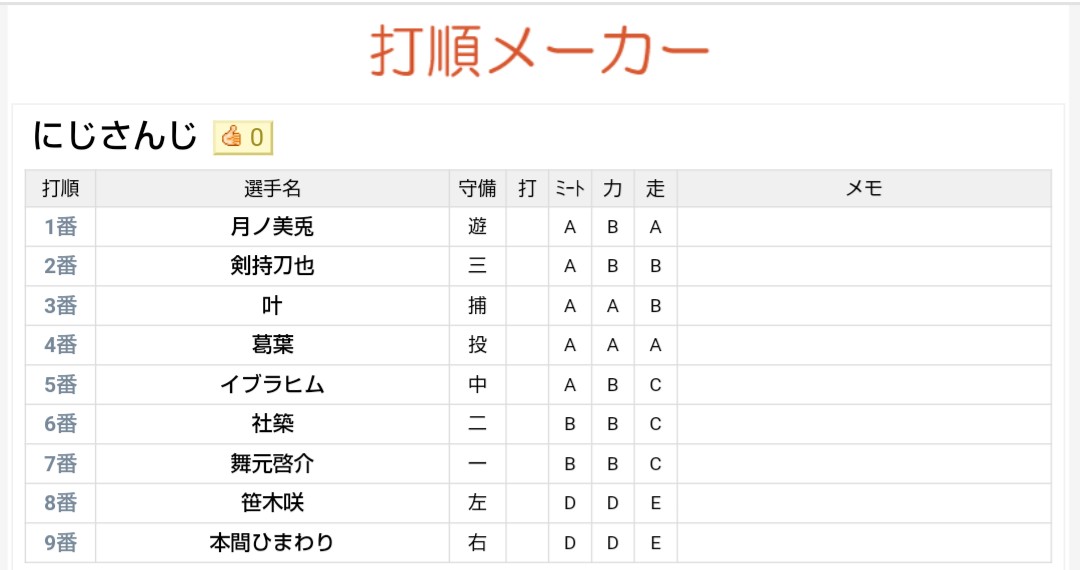Viewport: 1080px width, 570px height.
Task: Select the 9番 batting slot
Action: click(61, 542)
